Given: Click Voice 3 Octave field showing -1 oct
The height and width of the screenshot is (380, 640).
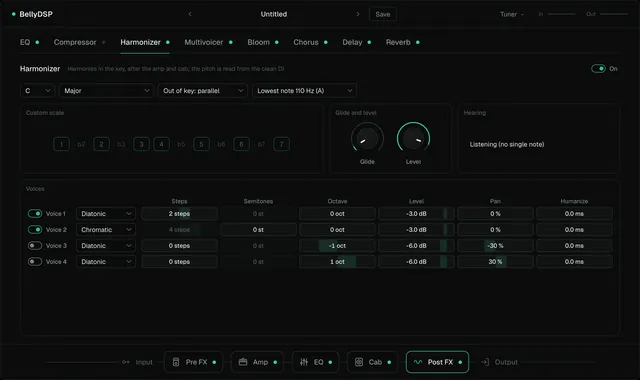Looking at the screenshot, I should pyautogui.click(x=337, y=245).
